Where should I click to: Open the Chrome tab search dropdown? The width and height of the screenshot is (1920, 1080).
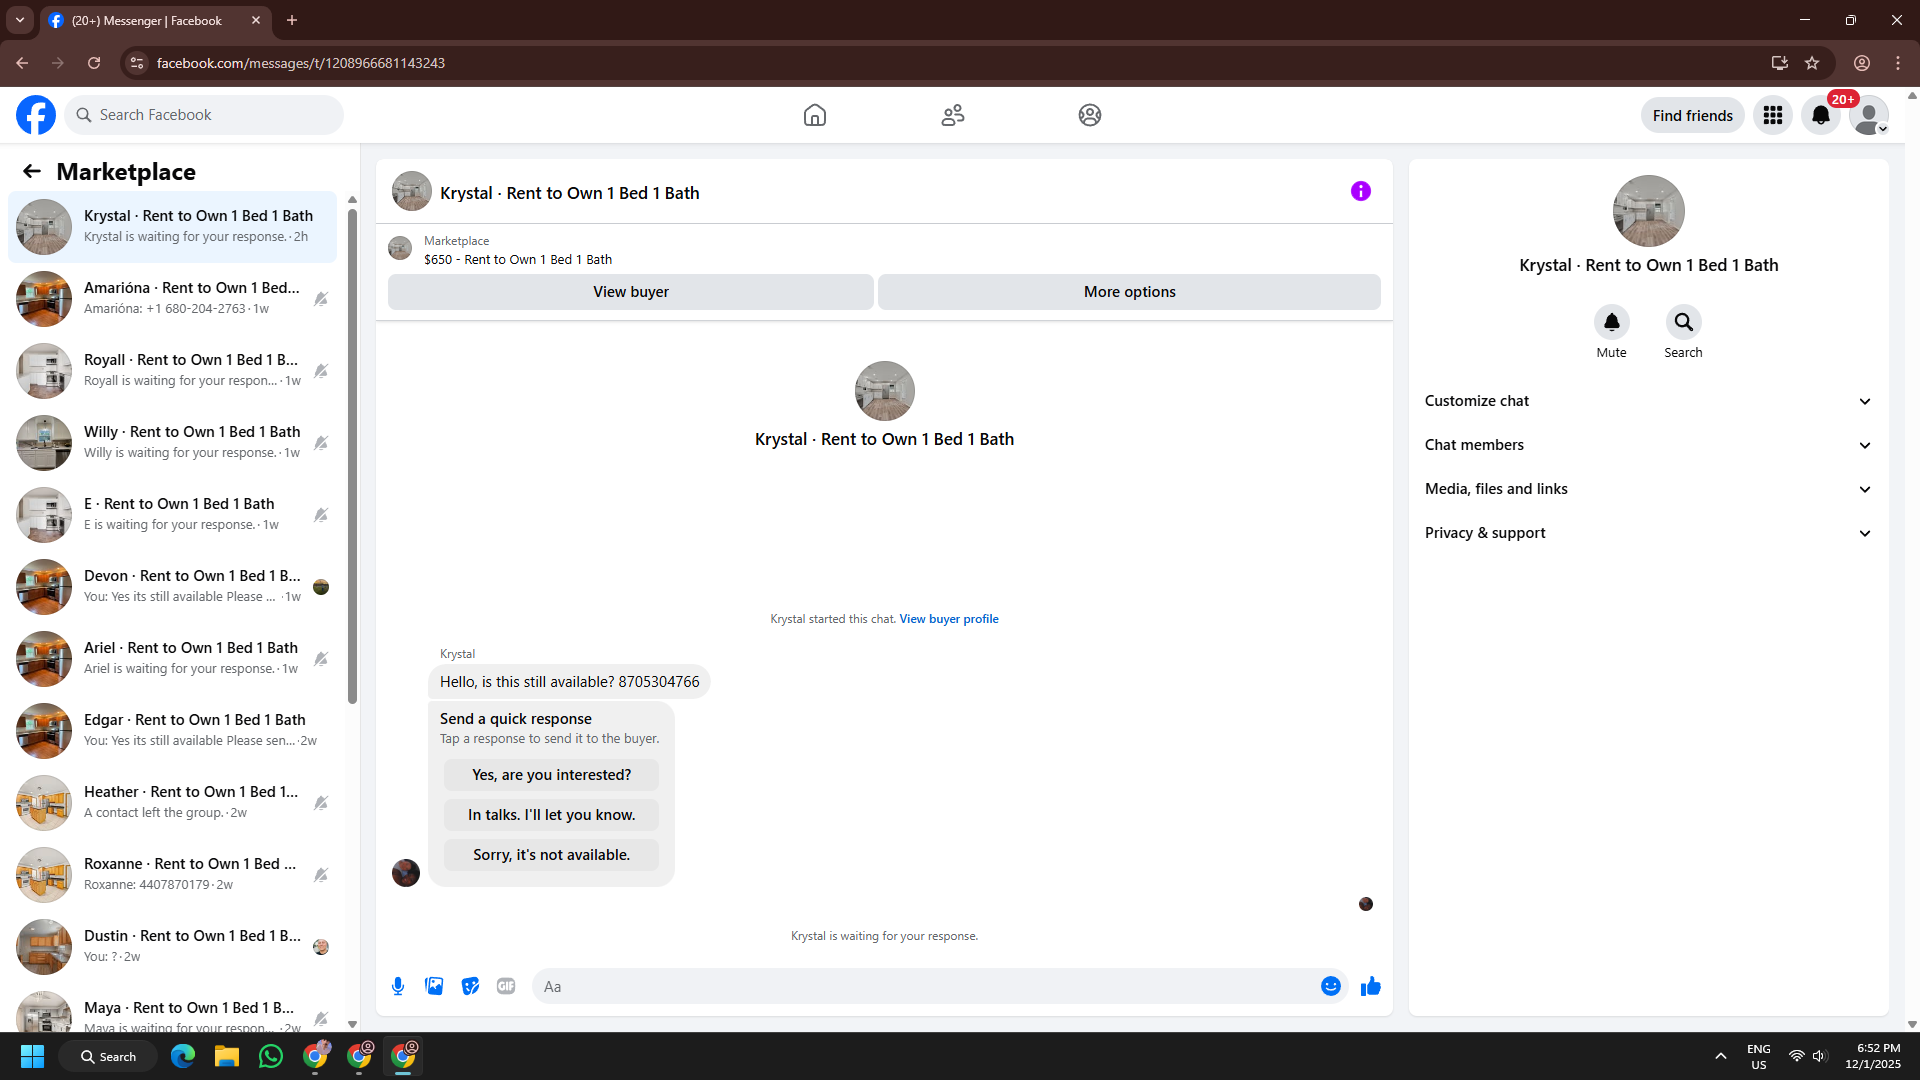click(20, 20)
